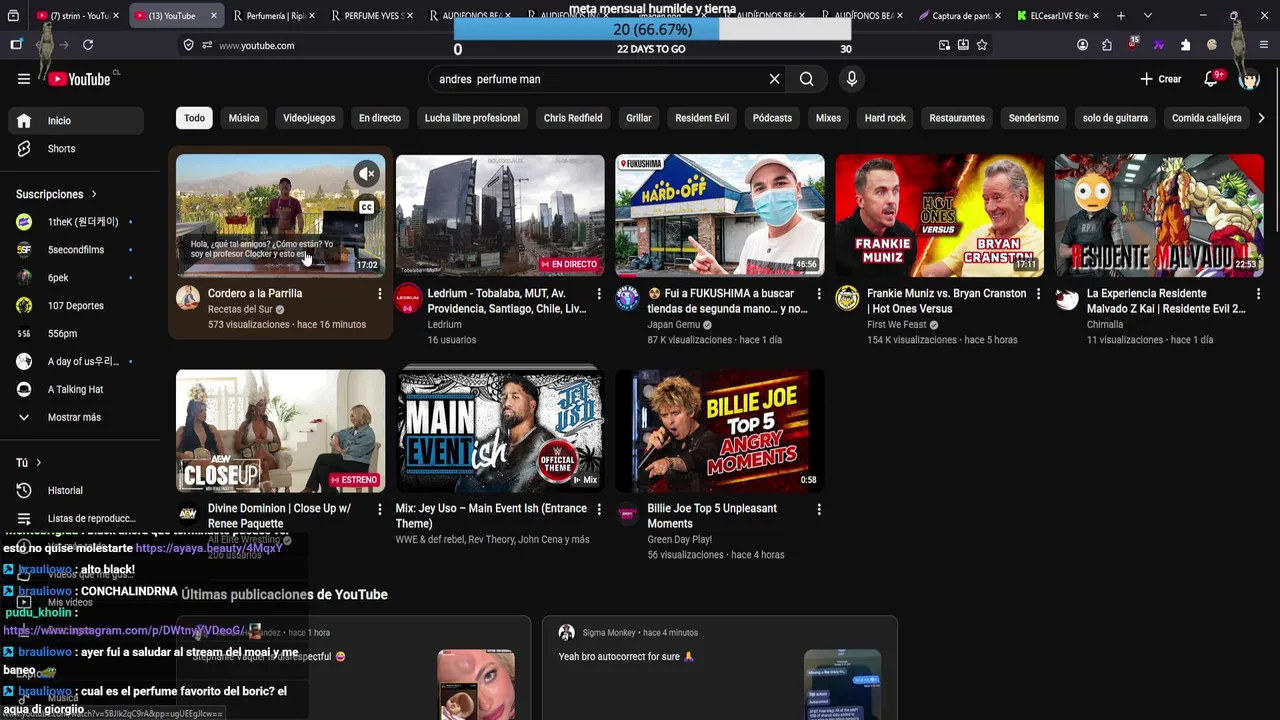This screenshot has width=1280, height=720.
Task: Open options for Jey Uso mix
Action: (599, 509)
